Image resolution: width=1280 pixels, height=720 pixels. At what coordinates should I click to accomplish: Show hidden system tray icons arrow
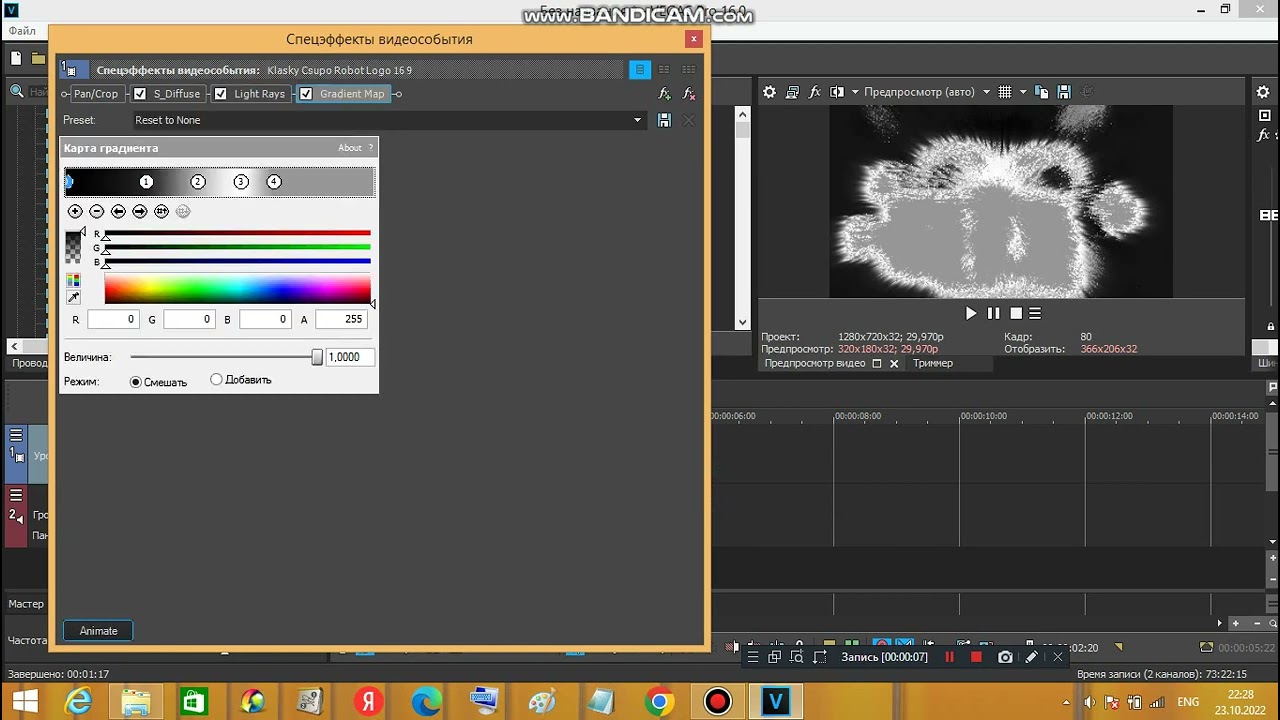tap(1065, 702)
